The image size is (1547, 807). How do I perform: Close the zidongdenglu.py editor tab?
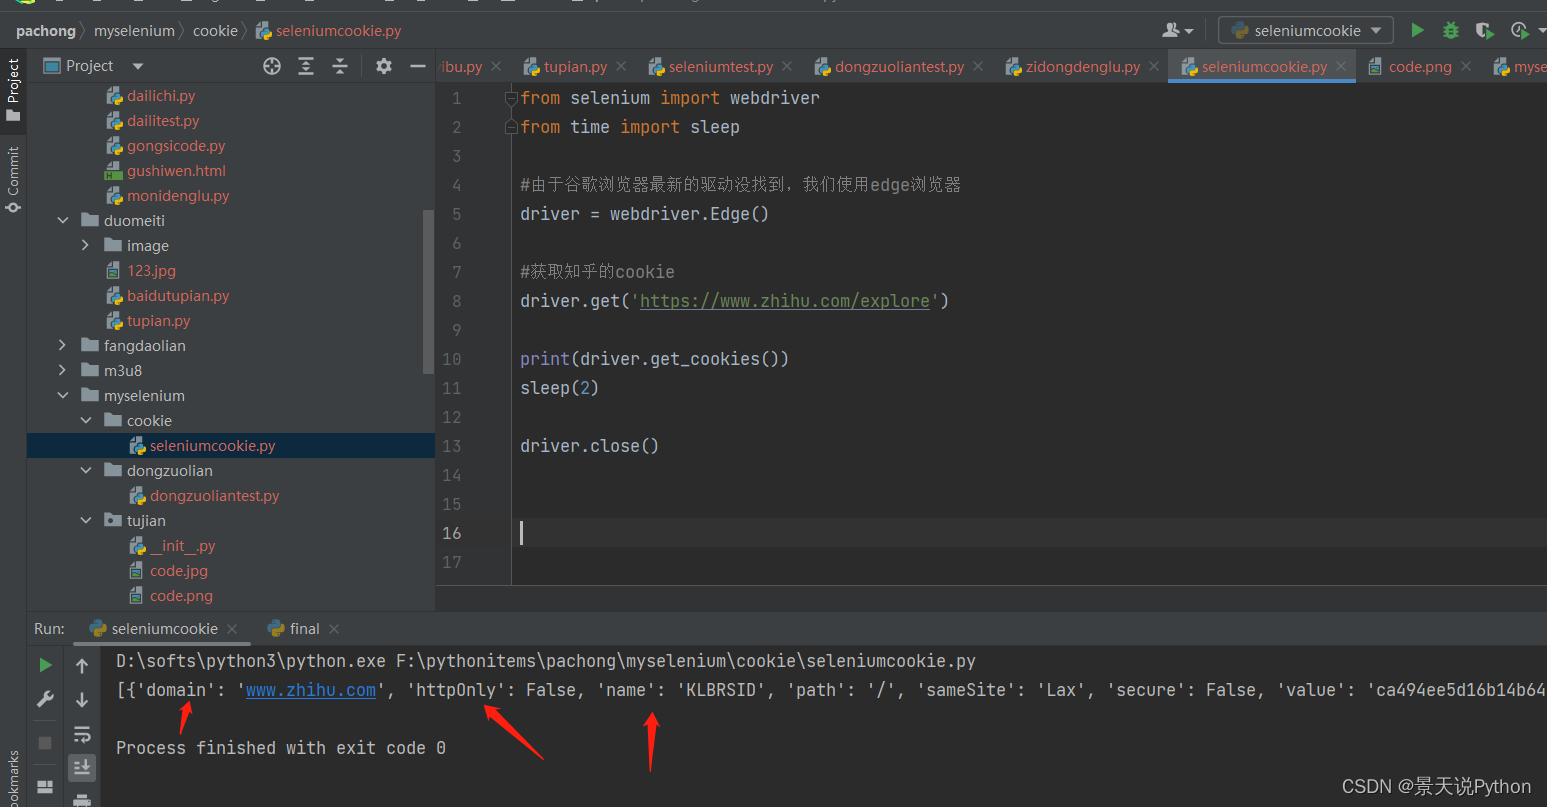coord(1154,66)
